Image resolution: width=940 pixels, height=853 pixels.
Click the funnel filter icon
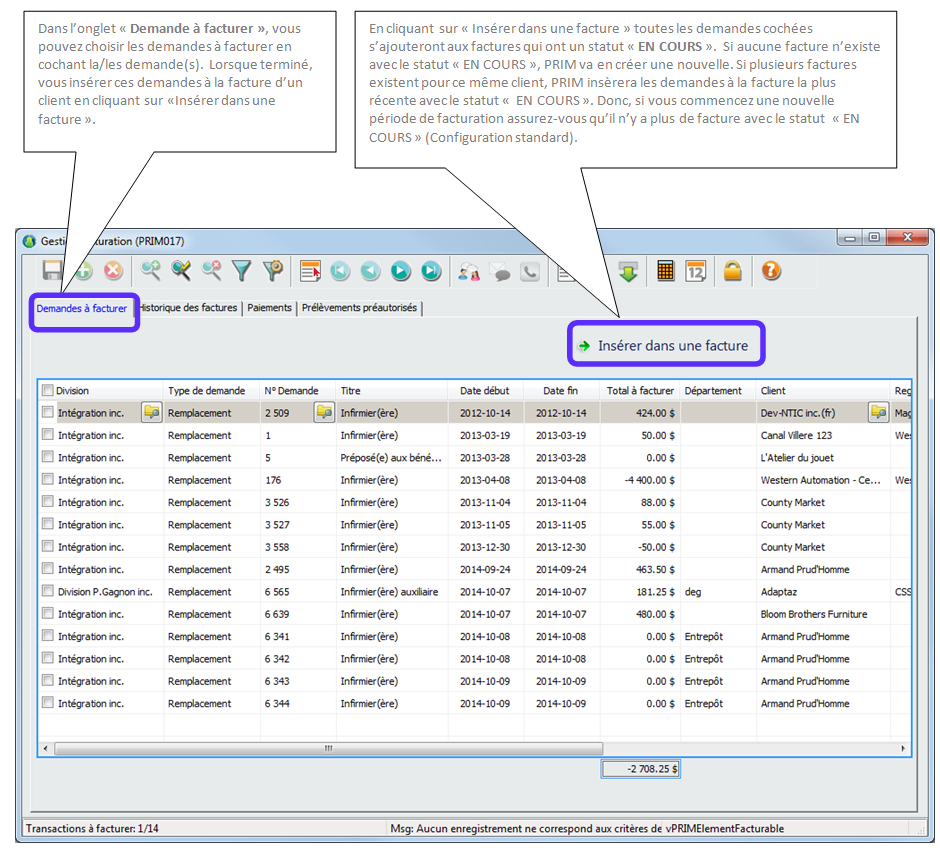[241, 271]
